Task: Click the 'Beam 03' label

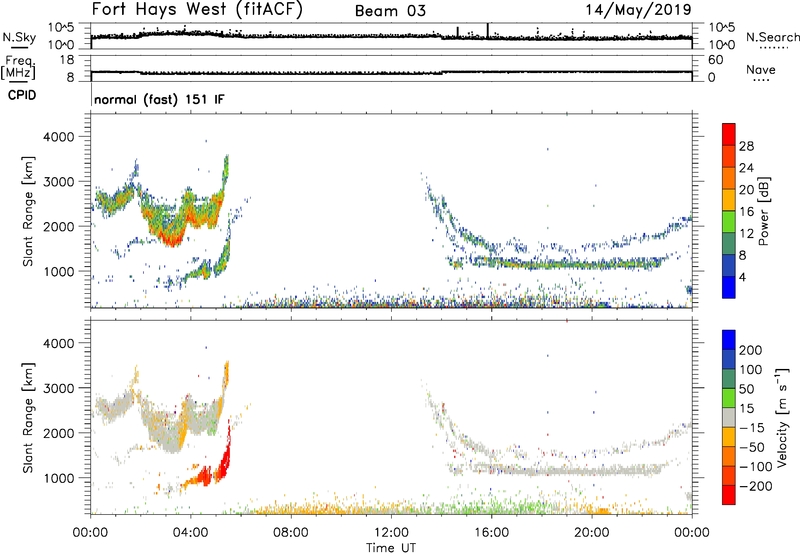Action: pyautogui.click(x=390, y=11)
